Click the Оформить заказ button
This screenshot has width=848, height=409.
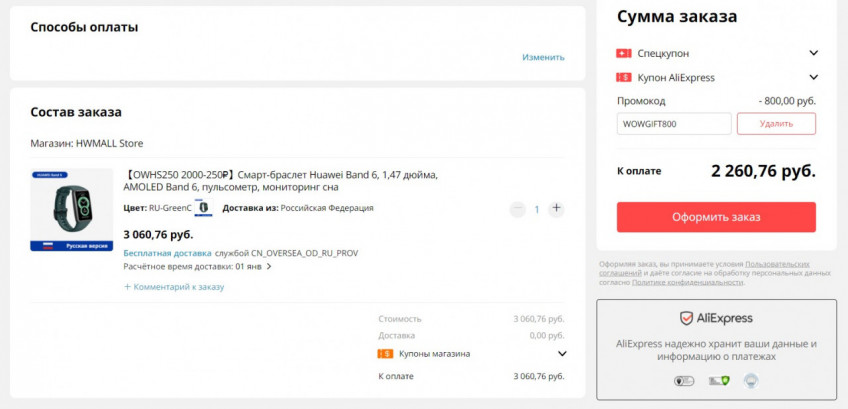point(716,217)
